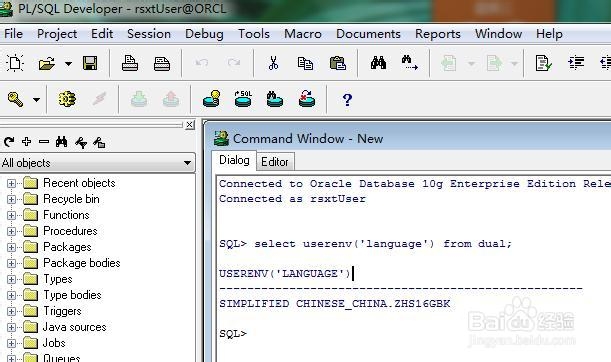Click the Commit green arrow icon

[x=139, y=99]
